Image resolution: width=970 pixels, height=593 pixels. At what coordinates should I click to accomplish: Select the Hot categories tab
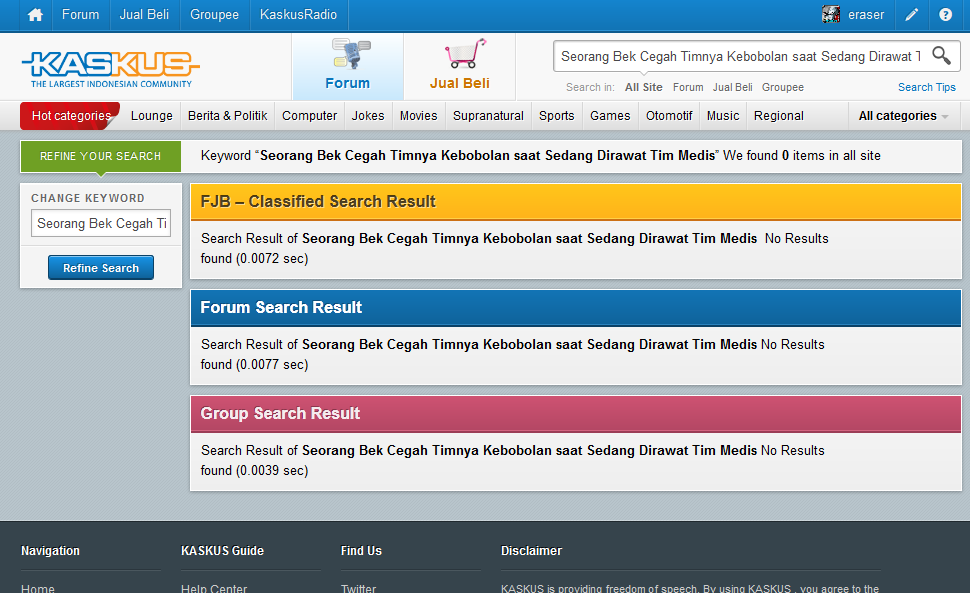click(x=71, y=116)
